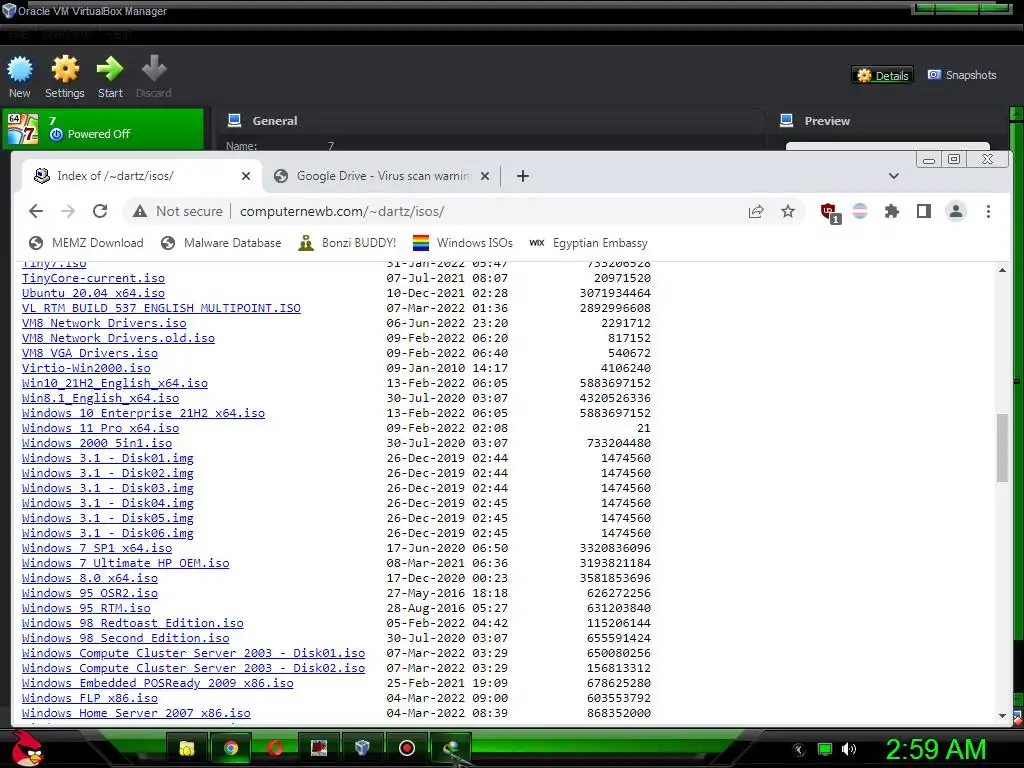This screenshot has width=1024, height=768.
Task: Click Windows_8.0_x64.iso link
Action: tap(89, 579)
